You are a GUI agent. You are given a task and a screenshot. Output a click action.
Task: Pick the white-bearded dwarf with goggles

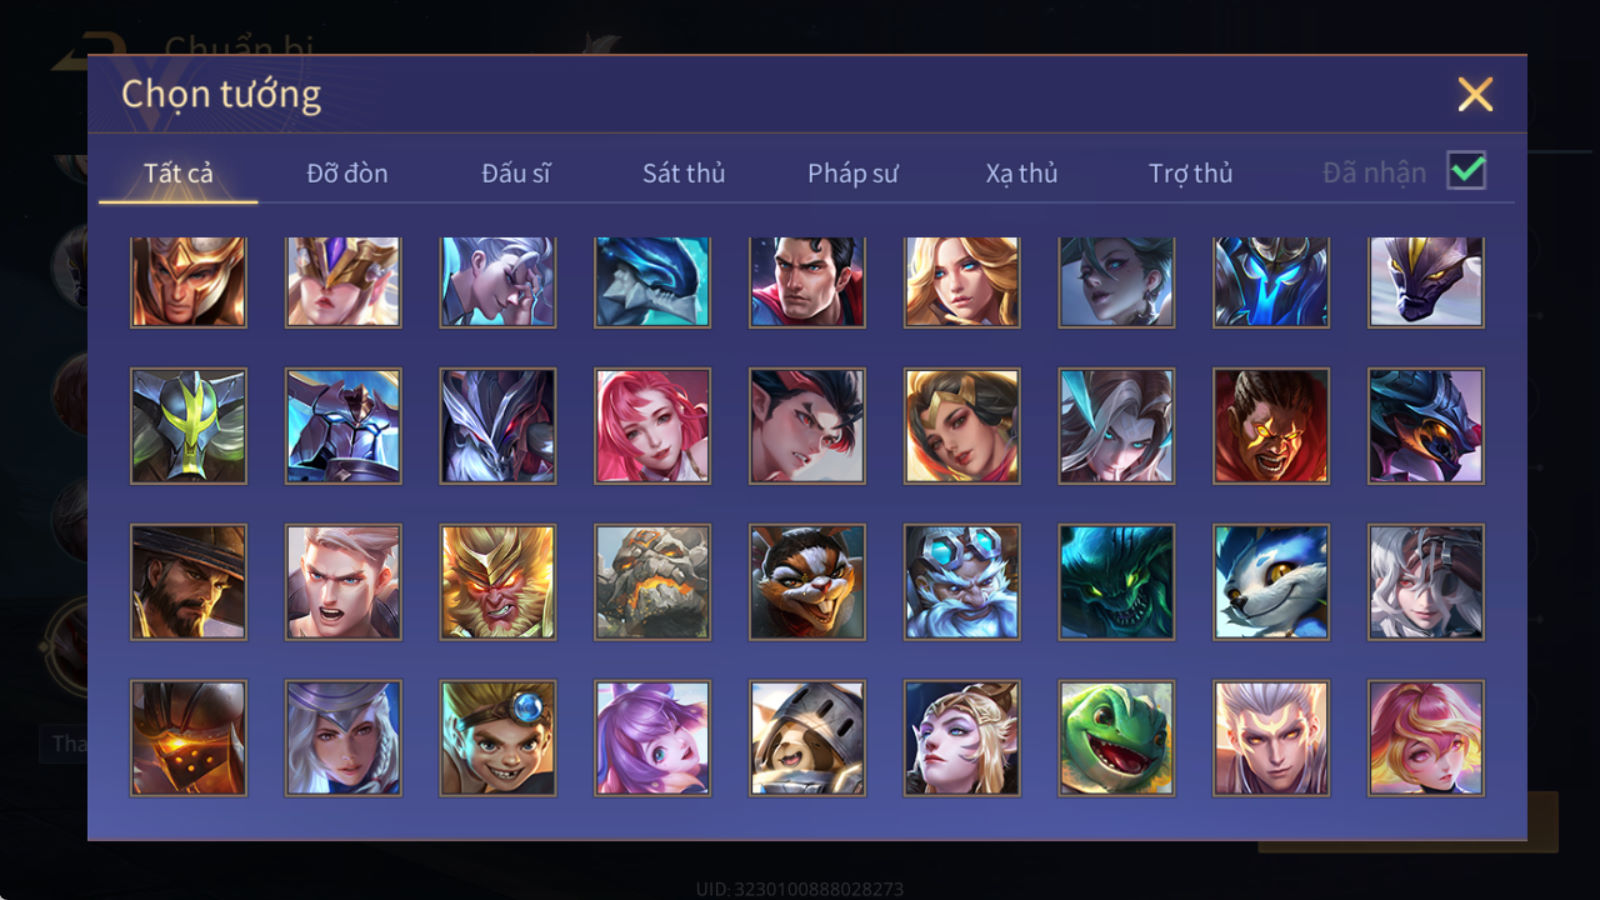pos(962,582)
